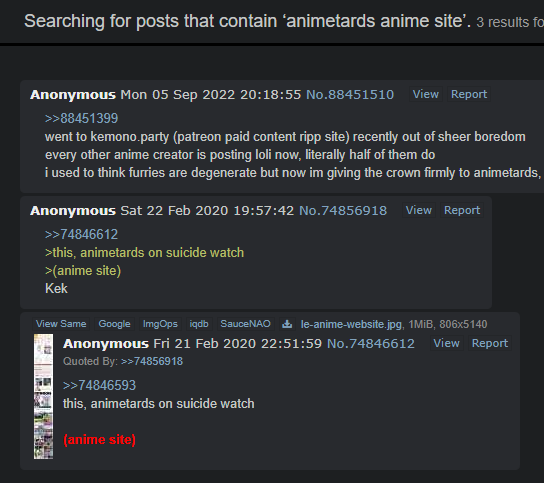Open the le-anime-website.jpg filename link
The height and width of the screenshot is (483, 544).
351,324
